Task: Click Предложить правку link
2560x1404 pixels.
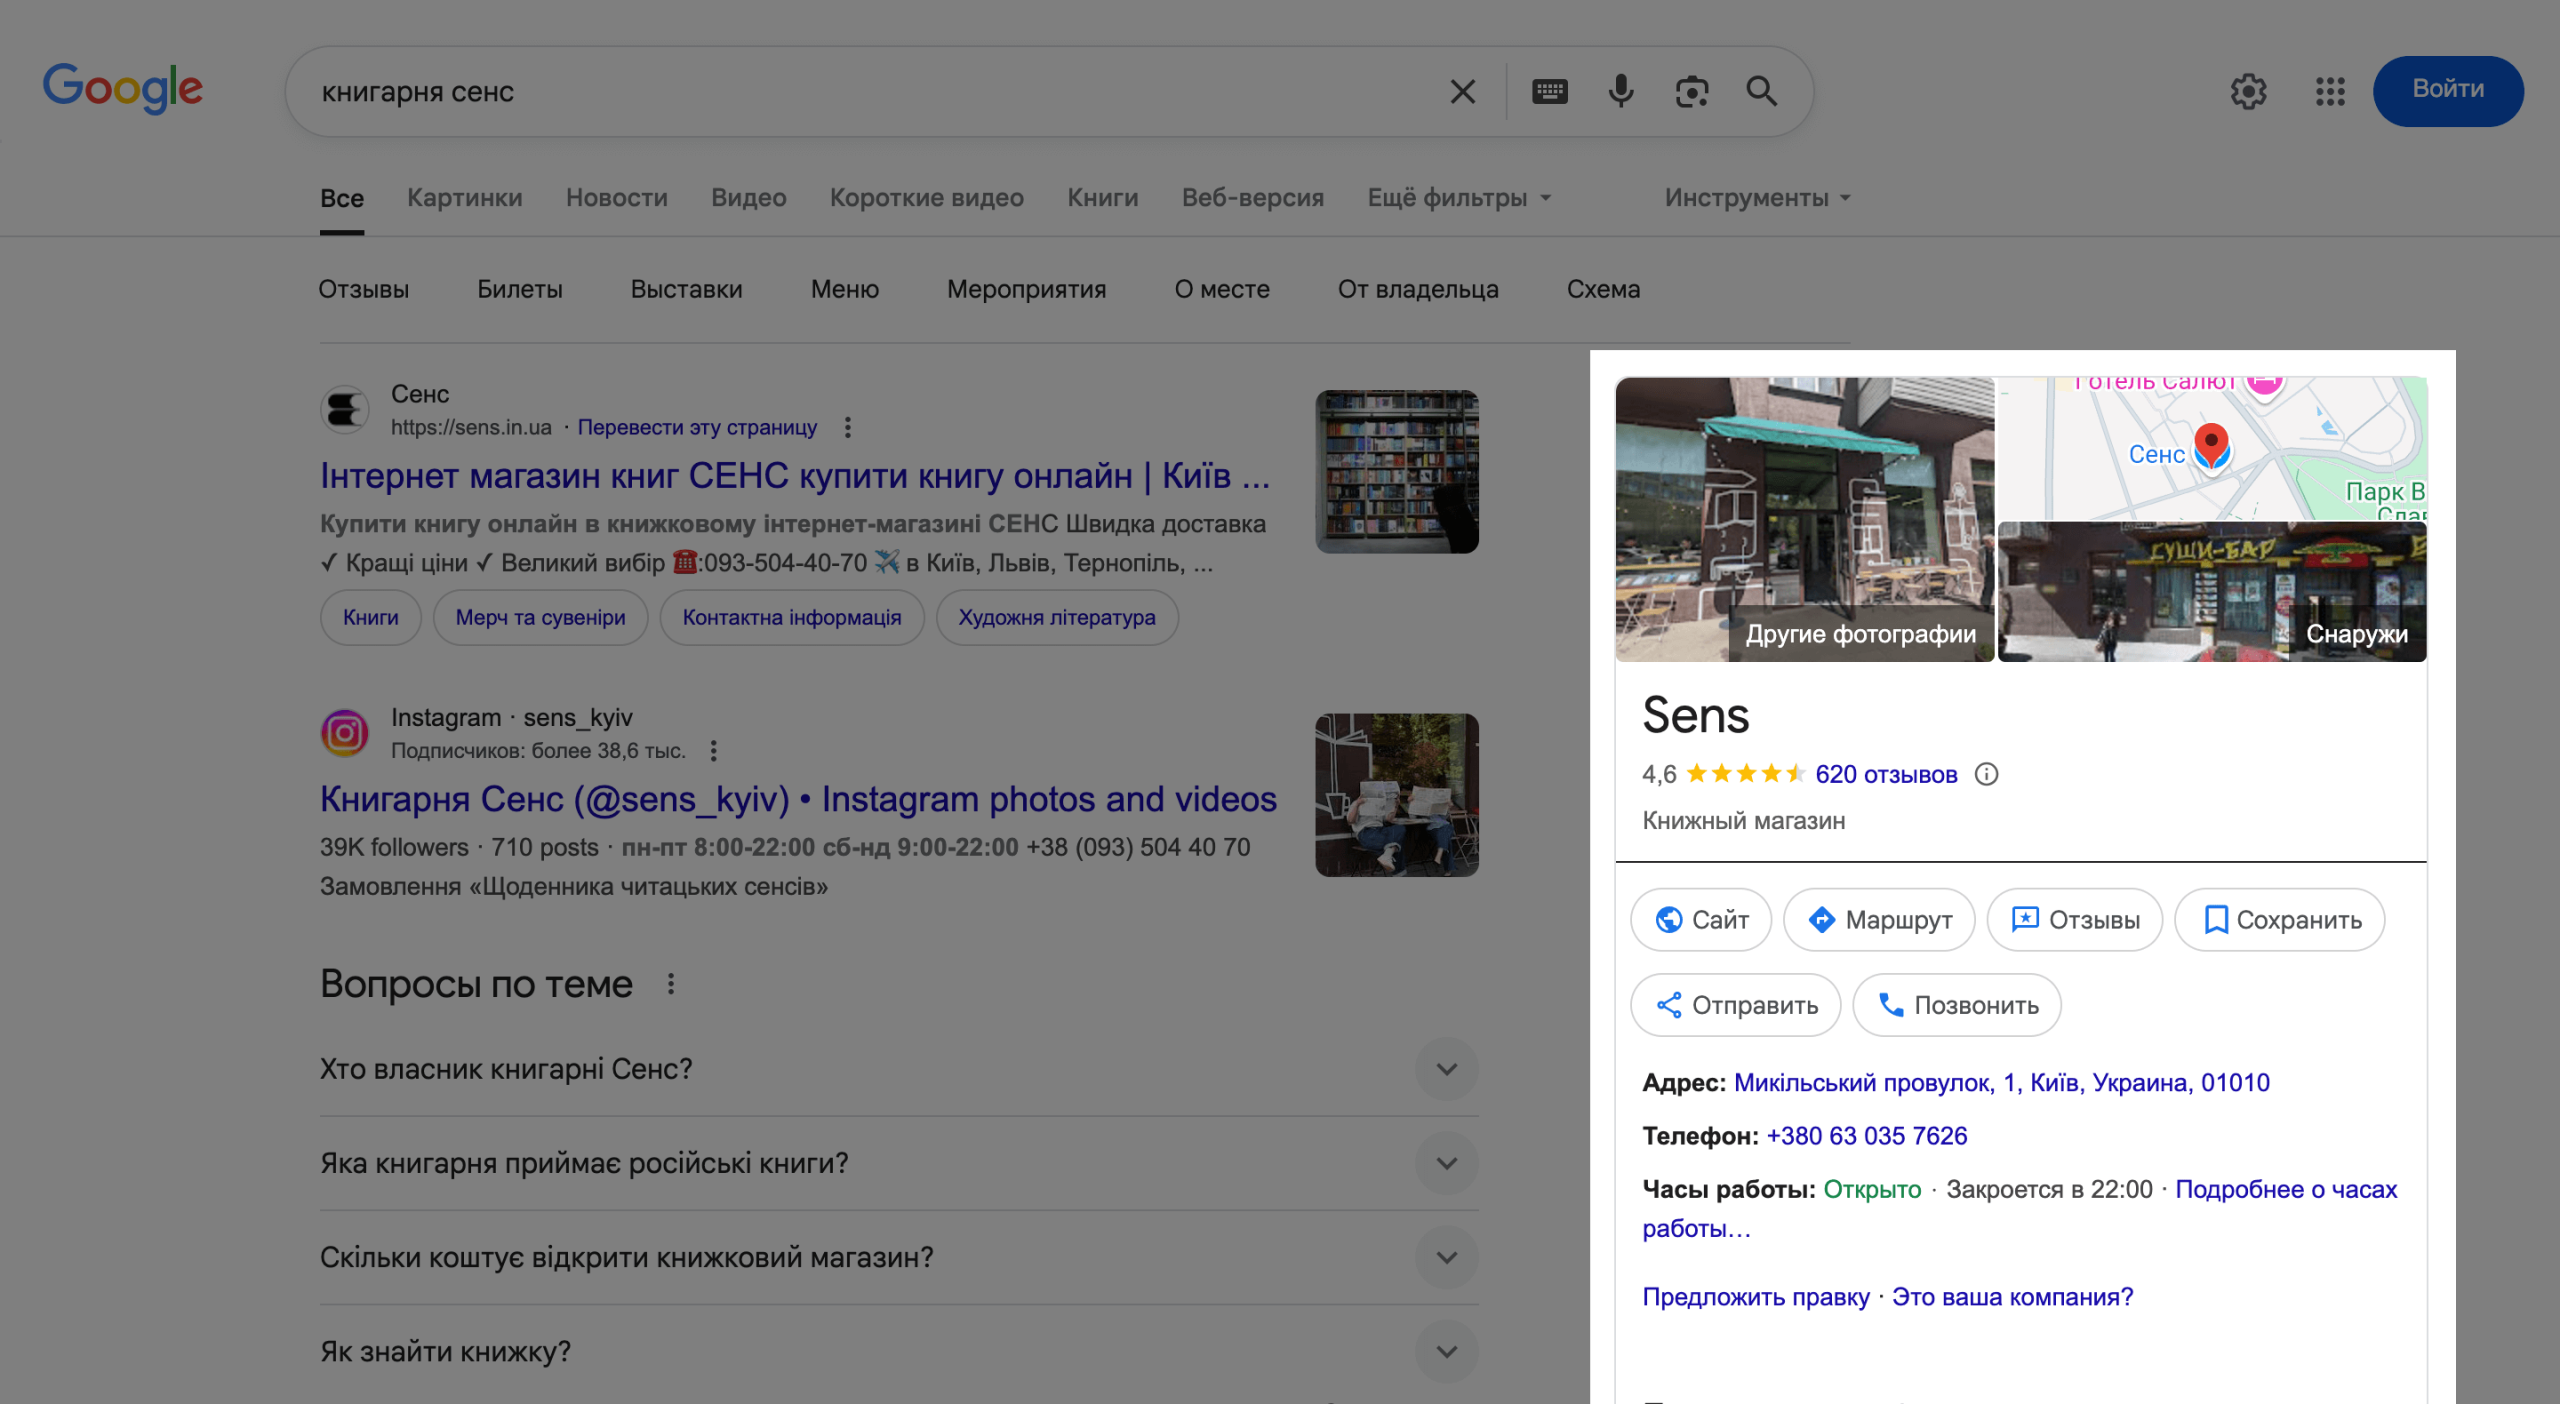Action: click(1756, 1298)
